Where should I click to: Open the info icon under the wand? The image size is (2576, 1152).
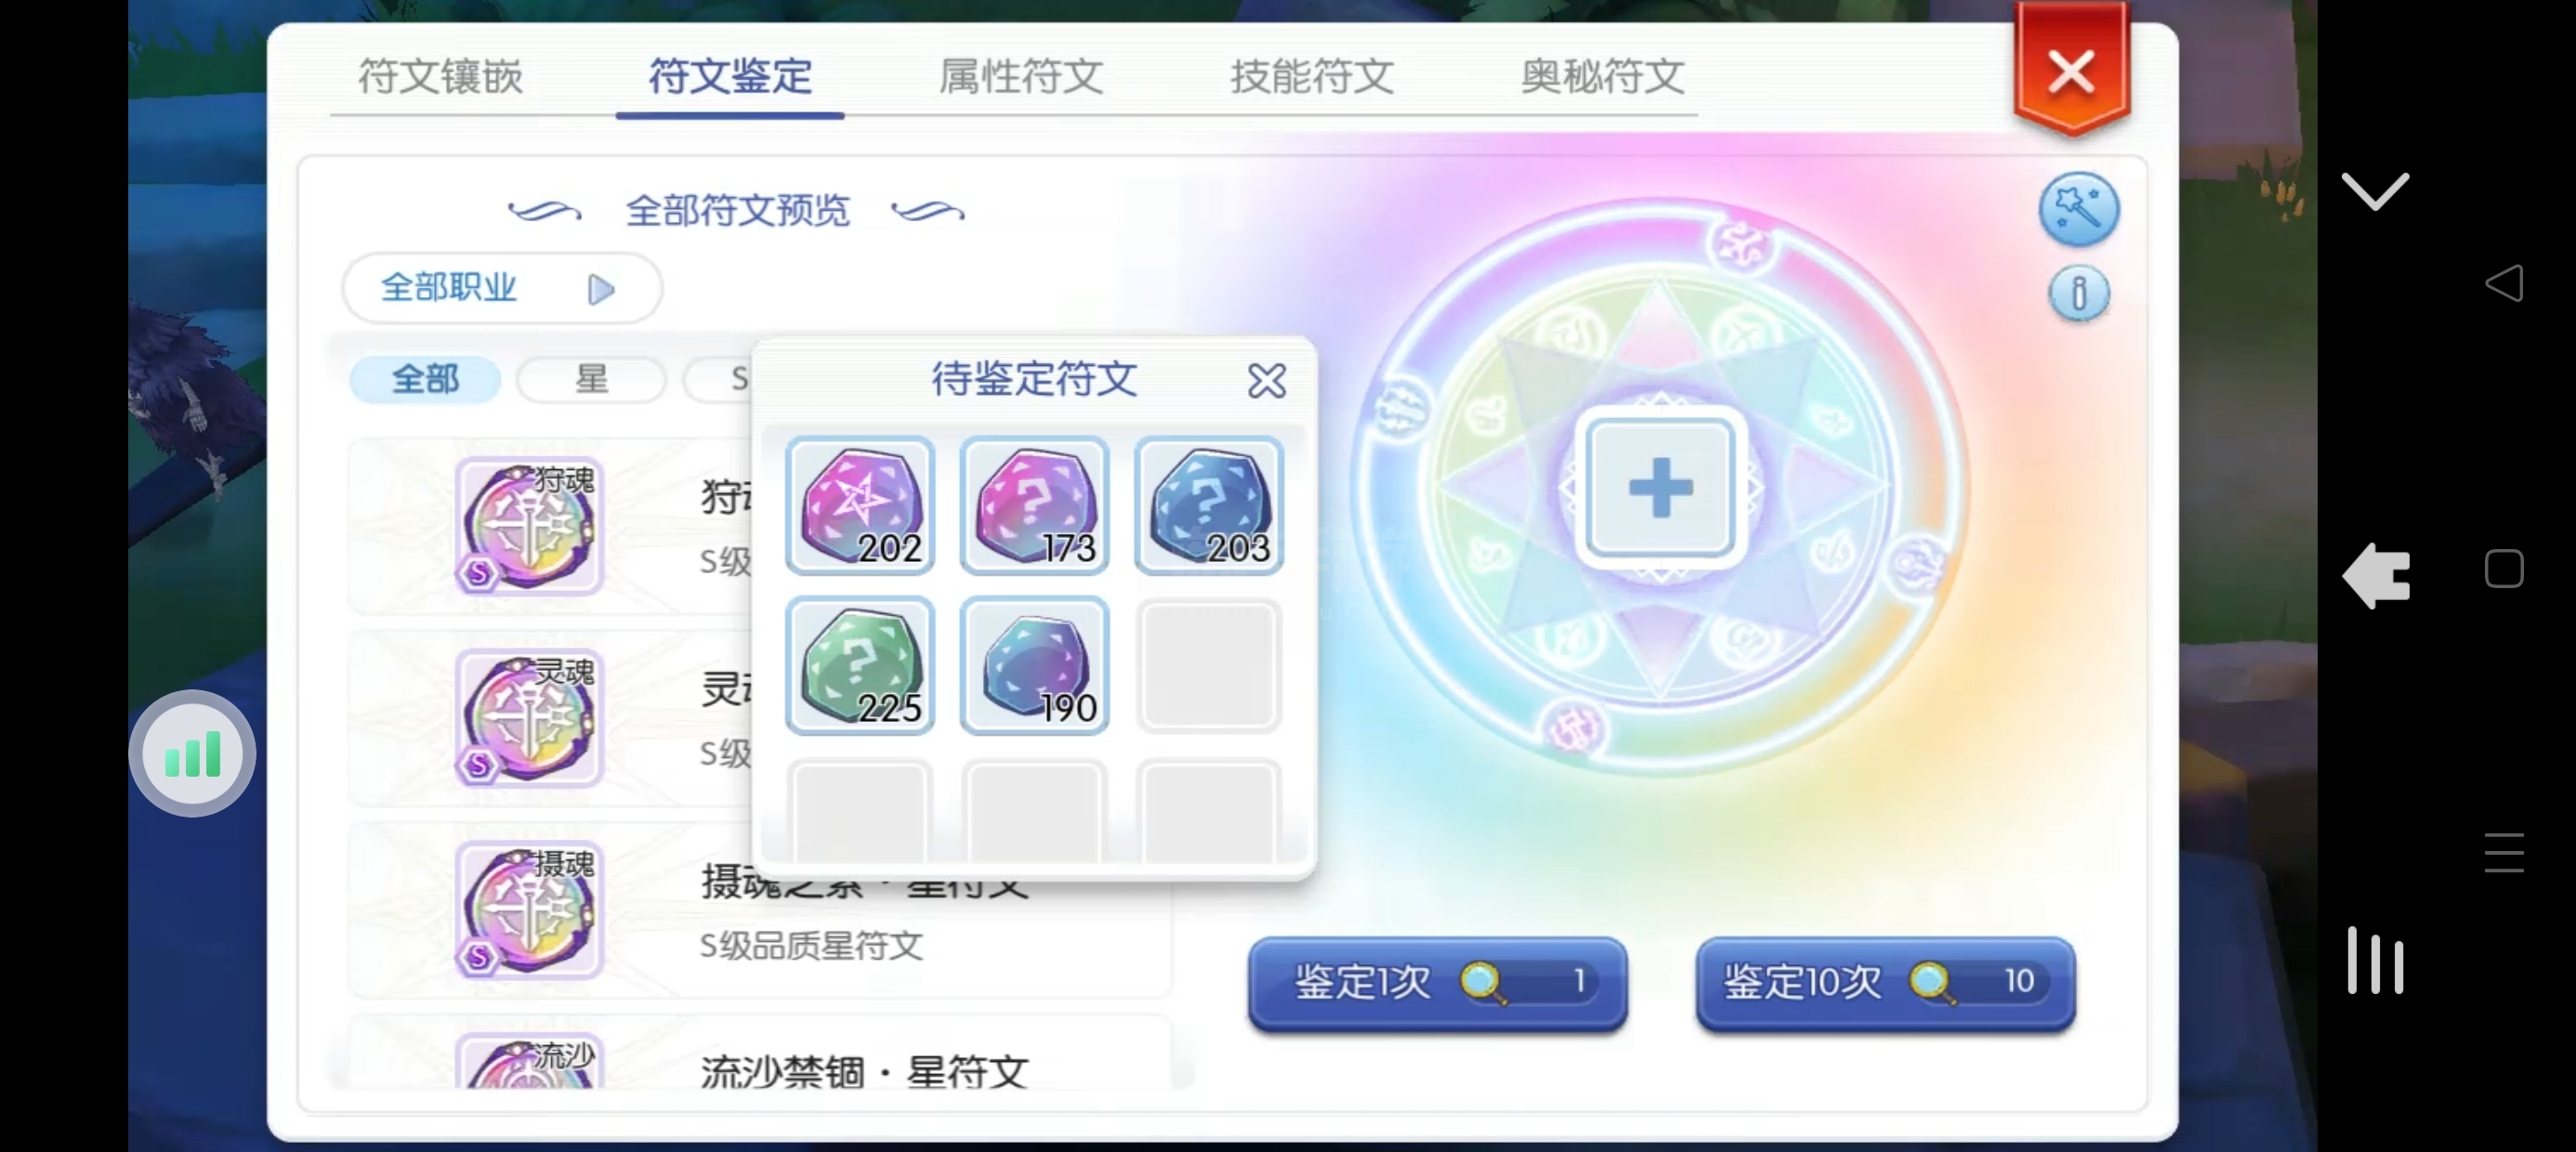point(2079,294)
